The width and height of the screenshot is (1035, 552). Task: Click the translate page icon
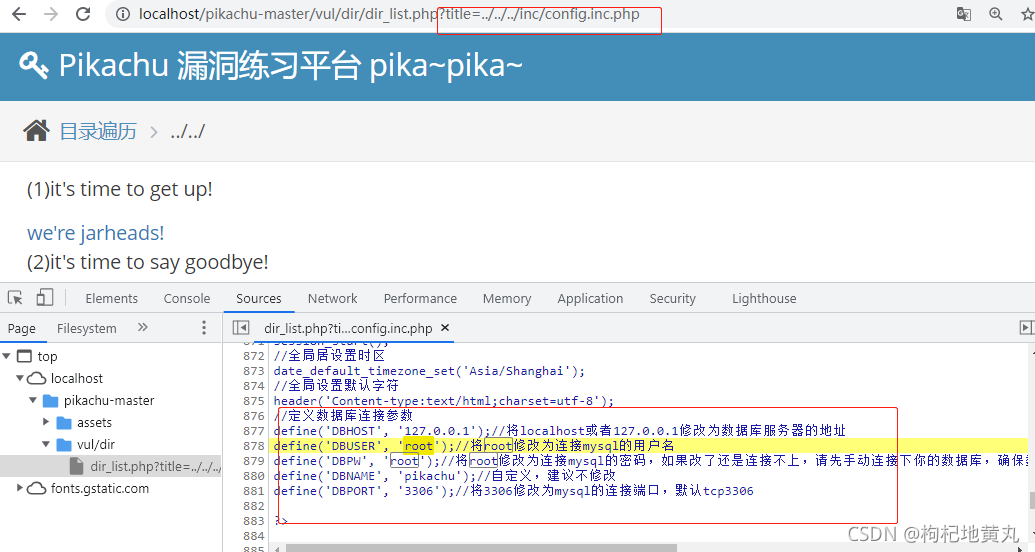[x=964, y=14]
